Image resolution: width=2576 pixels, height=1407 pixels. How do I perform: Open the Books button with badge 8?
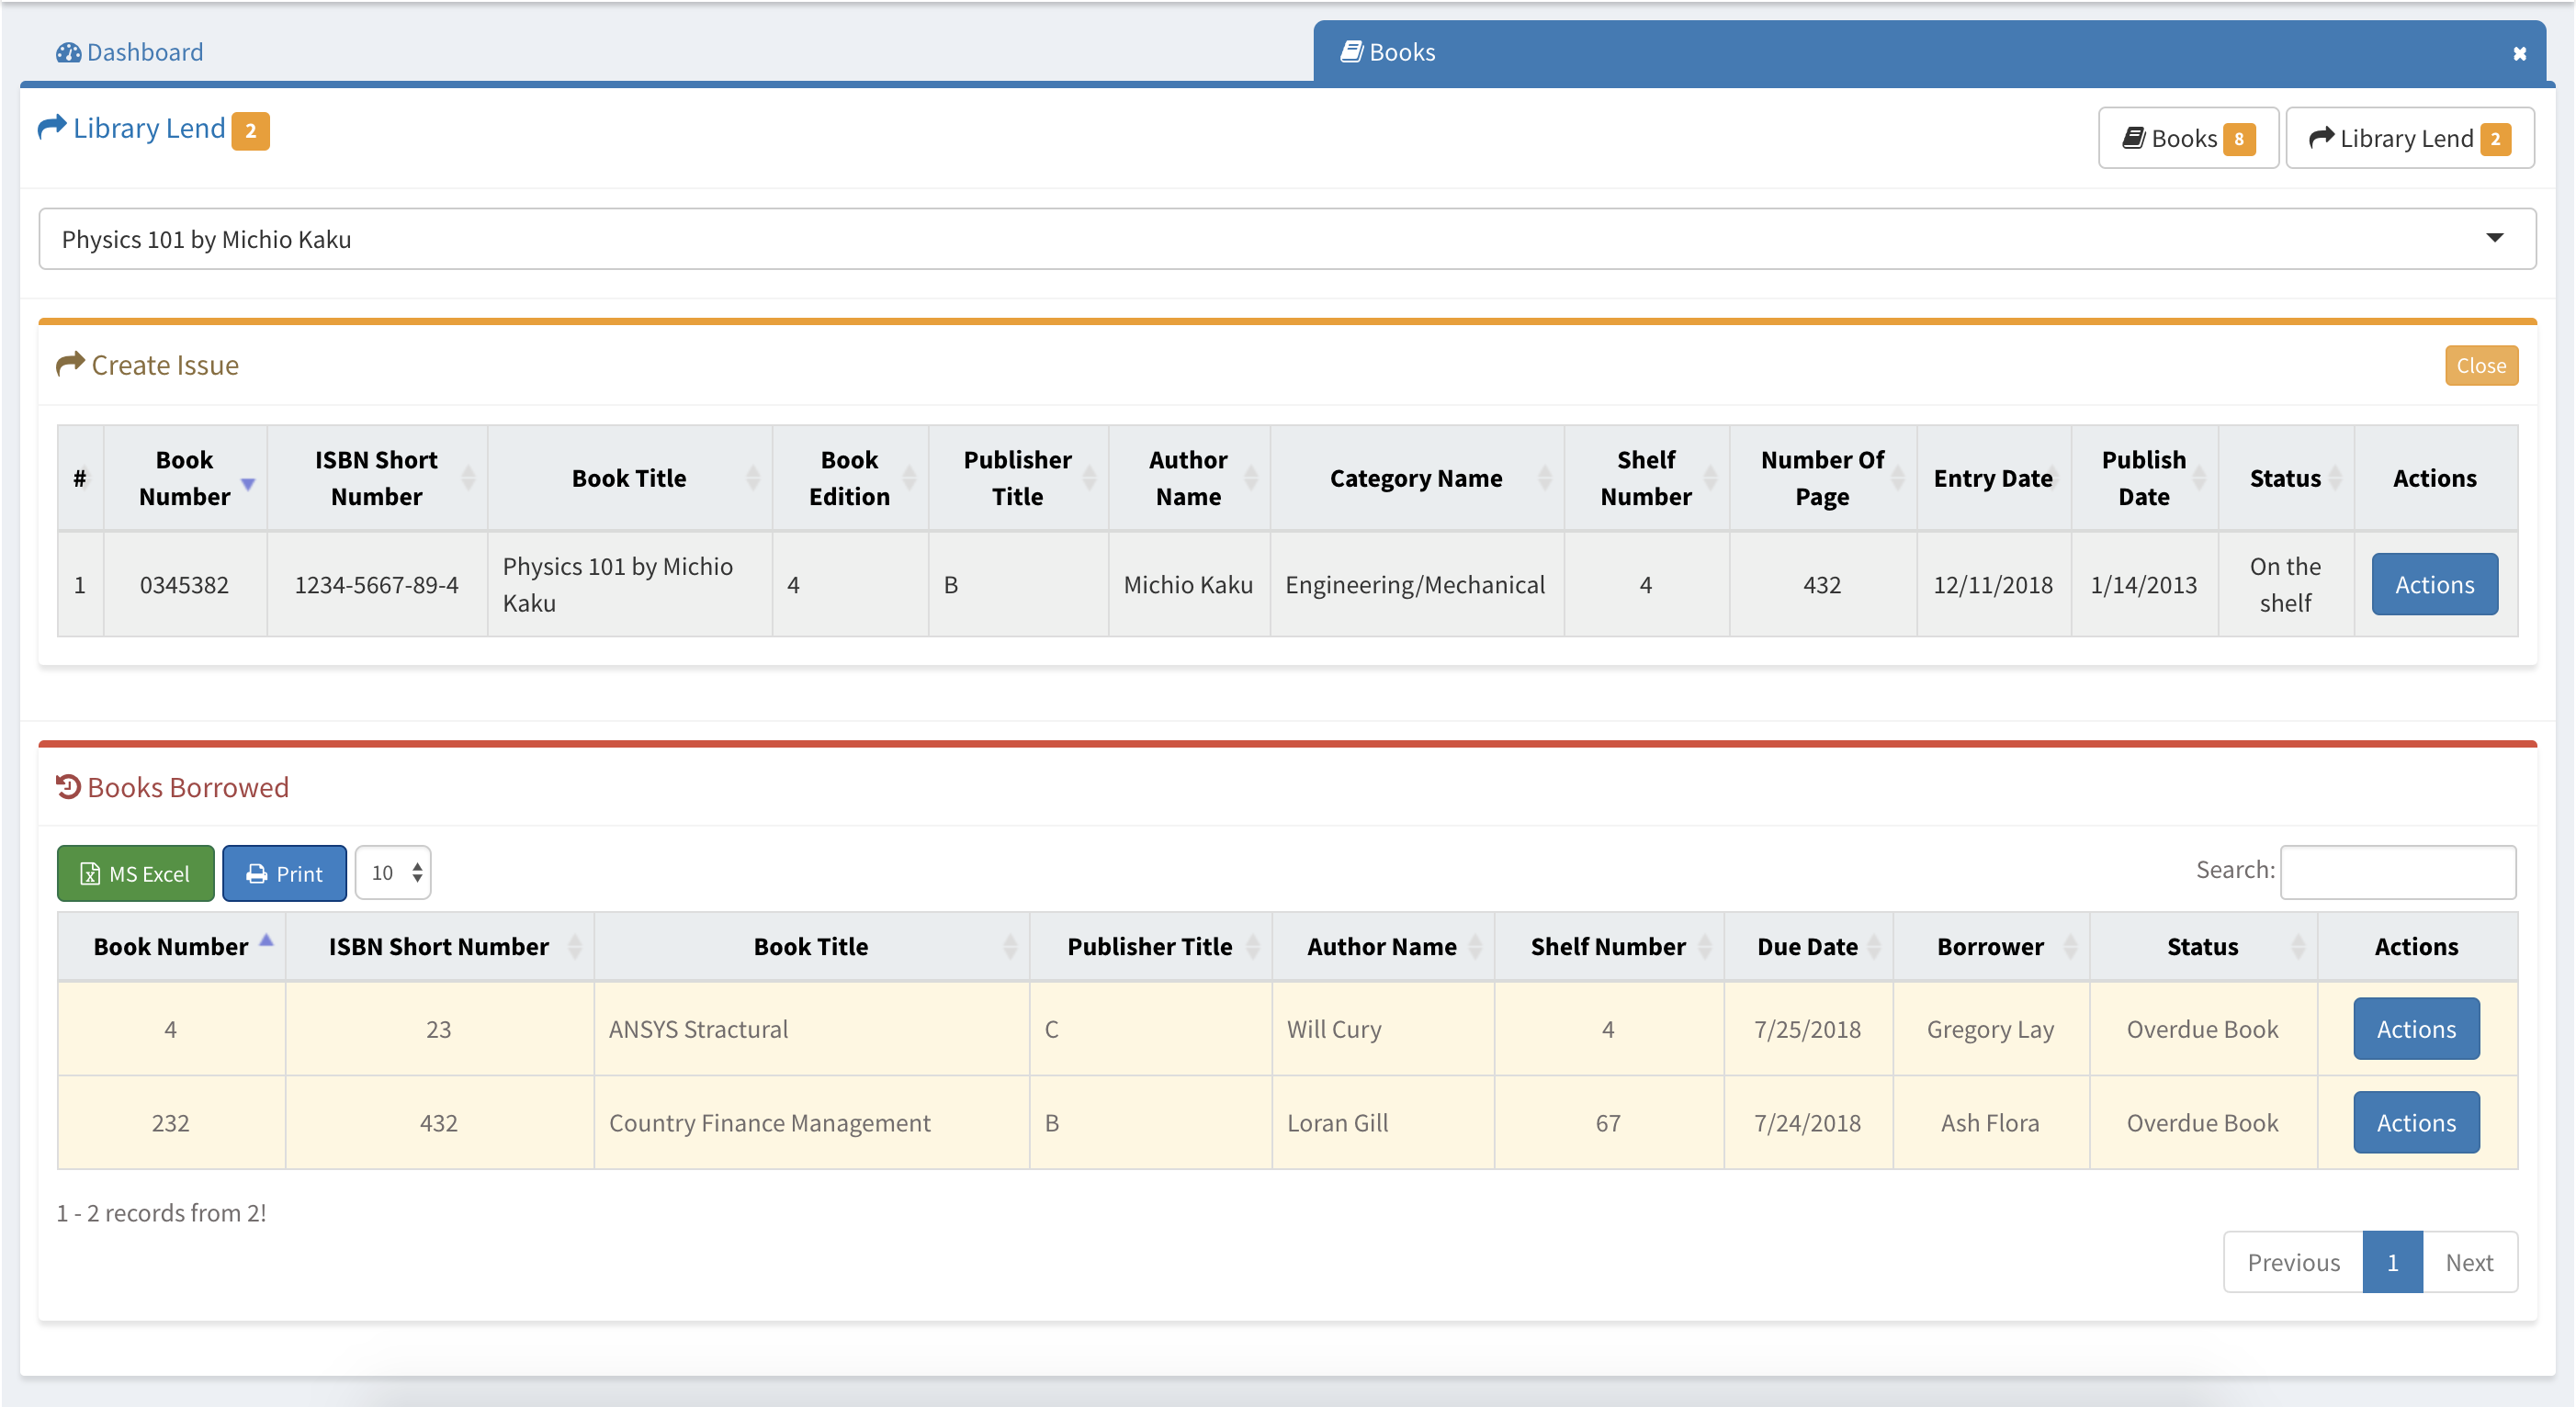pyautogui.click(x=2187, y=138)
